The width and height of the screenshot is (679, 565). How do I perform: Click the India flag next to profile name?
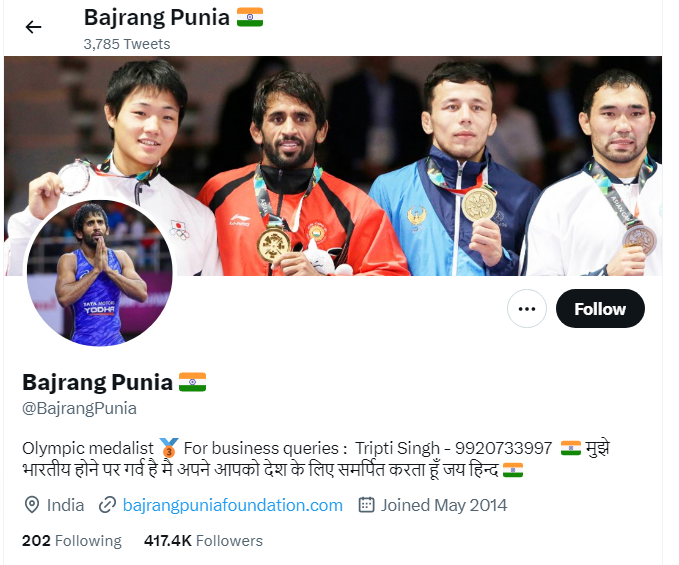click(x=193, y=382)
